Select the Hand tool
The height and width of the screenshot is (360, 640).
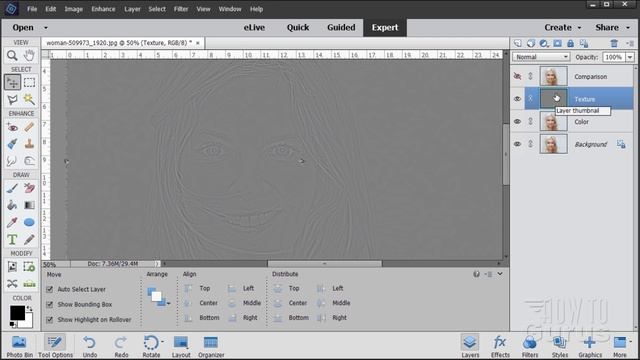(29, 55)
